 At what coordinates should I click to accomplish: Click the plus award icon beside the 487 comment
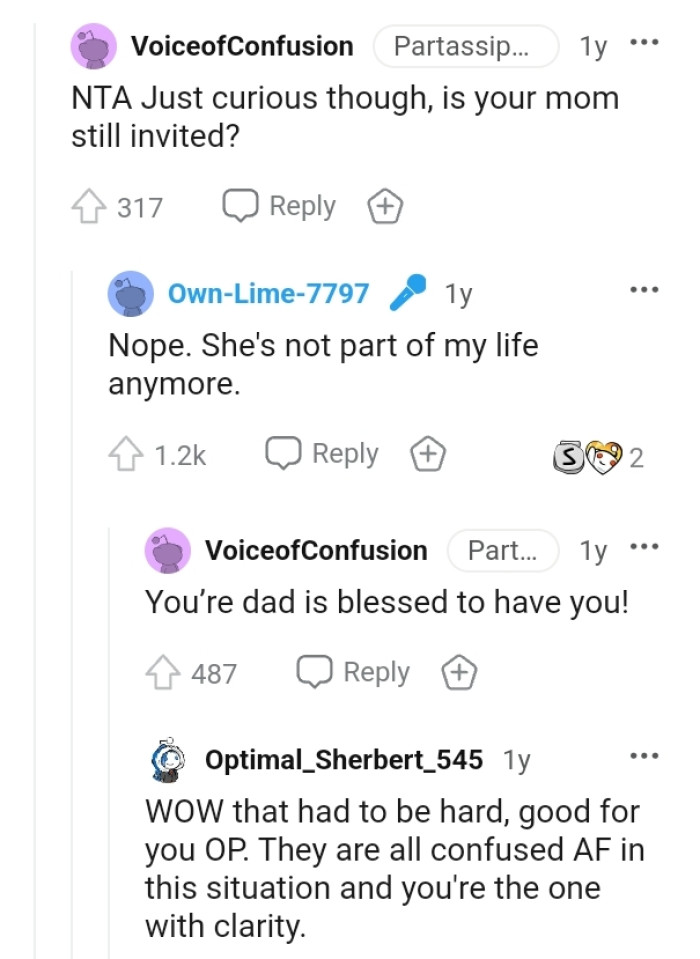(x=458, y=672)
